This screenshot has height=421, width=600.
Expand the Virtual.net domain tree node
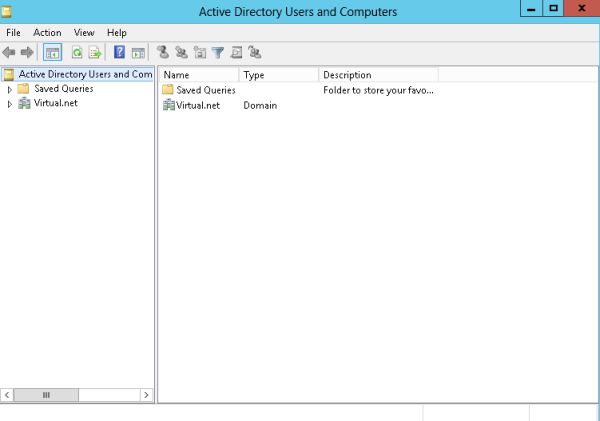pos(10,104)
